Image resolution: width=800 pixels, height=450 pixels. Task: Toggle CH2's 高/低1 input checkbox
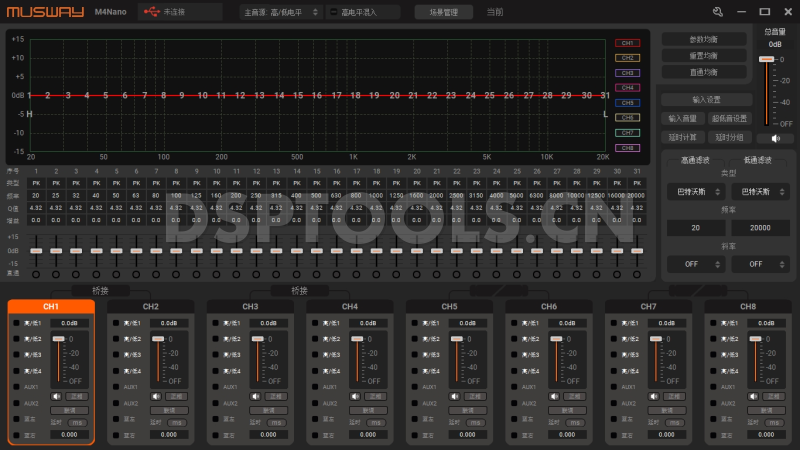[115, 323]
